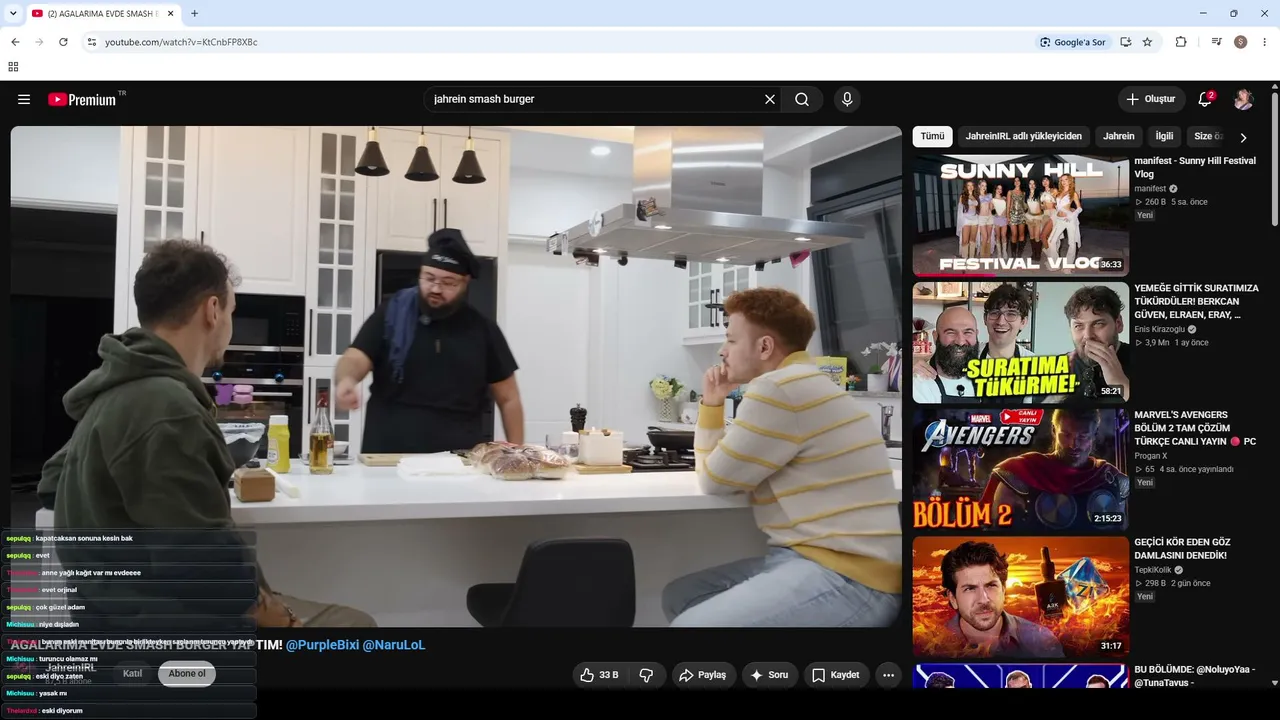Focus the address bar URL
Screen dimensions: 1280x720
click(181, 42)
